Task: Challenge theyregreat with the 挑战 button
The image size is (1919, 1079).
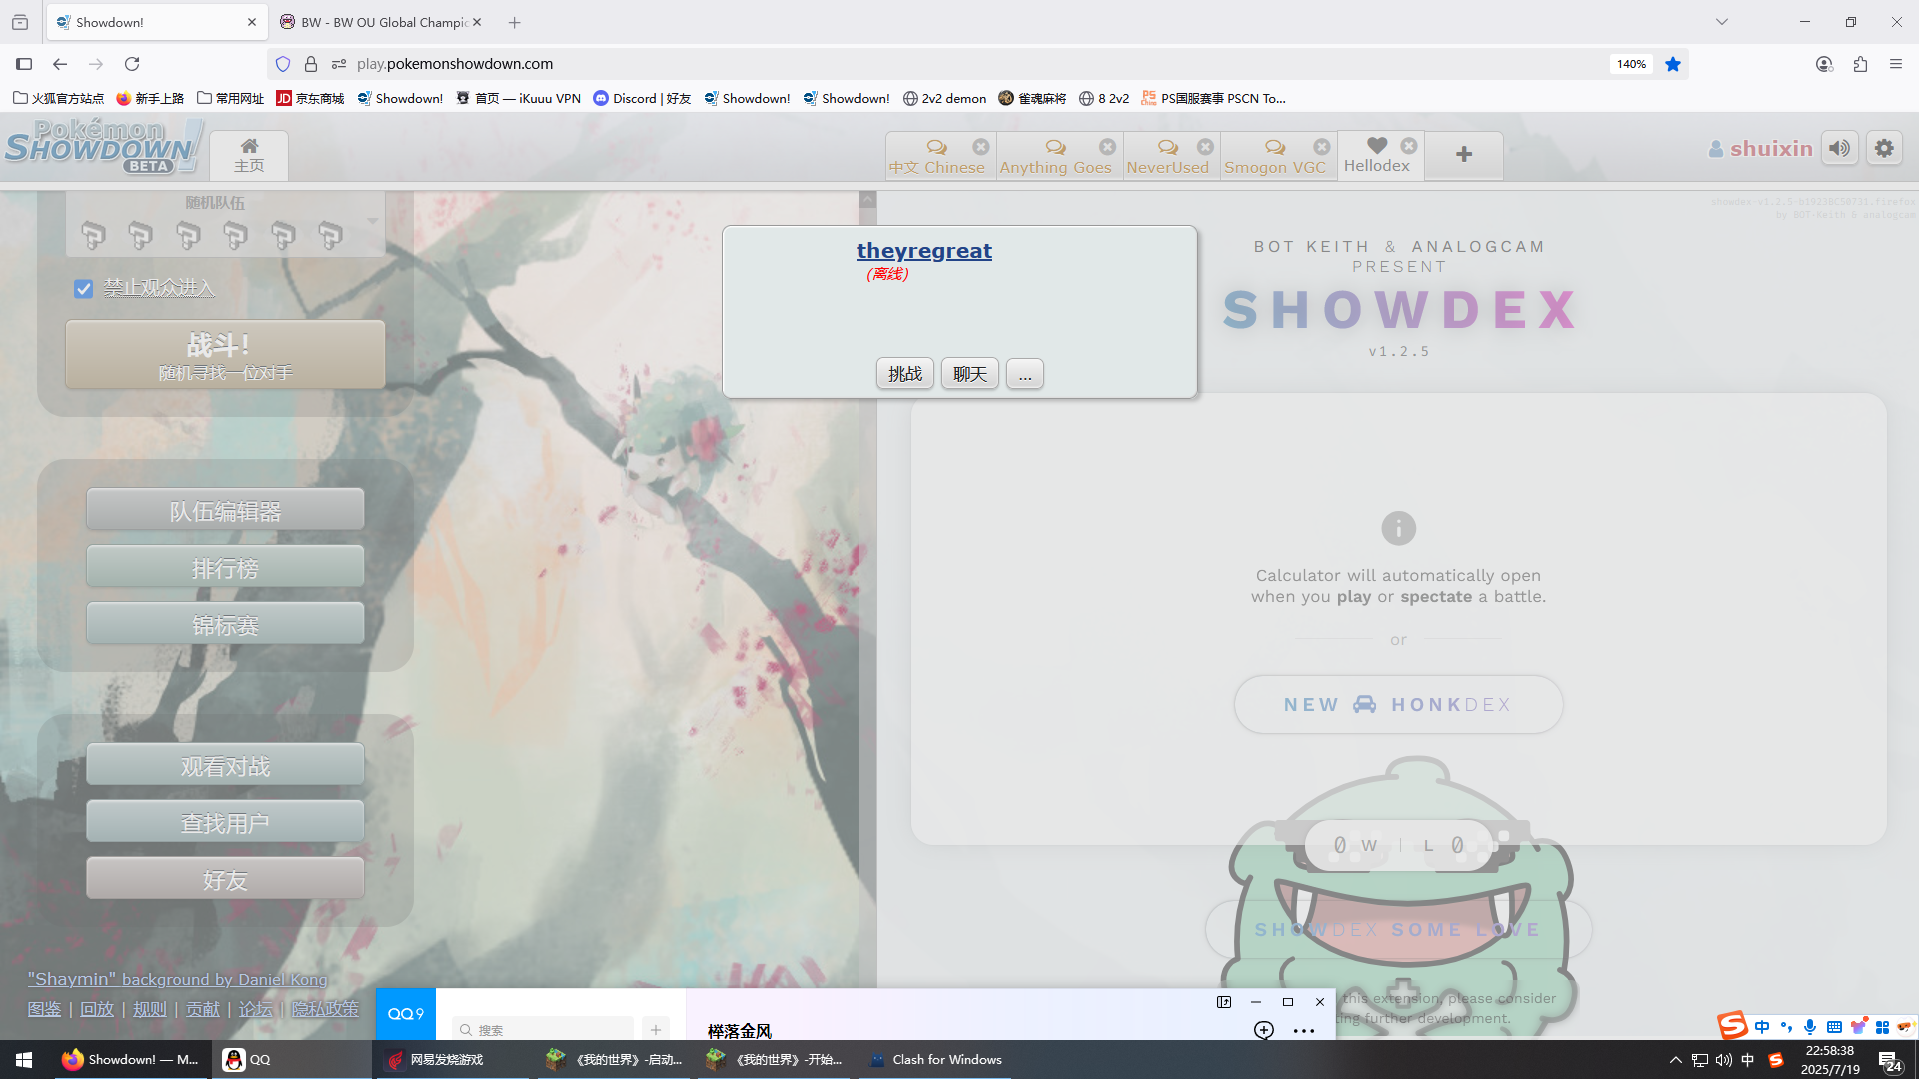Action: [905, 374]
